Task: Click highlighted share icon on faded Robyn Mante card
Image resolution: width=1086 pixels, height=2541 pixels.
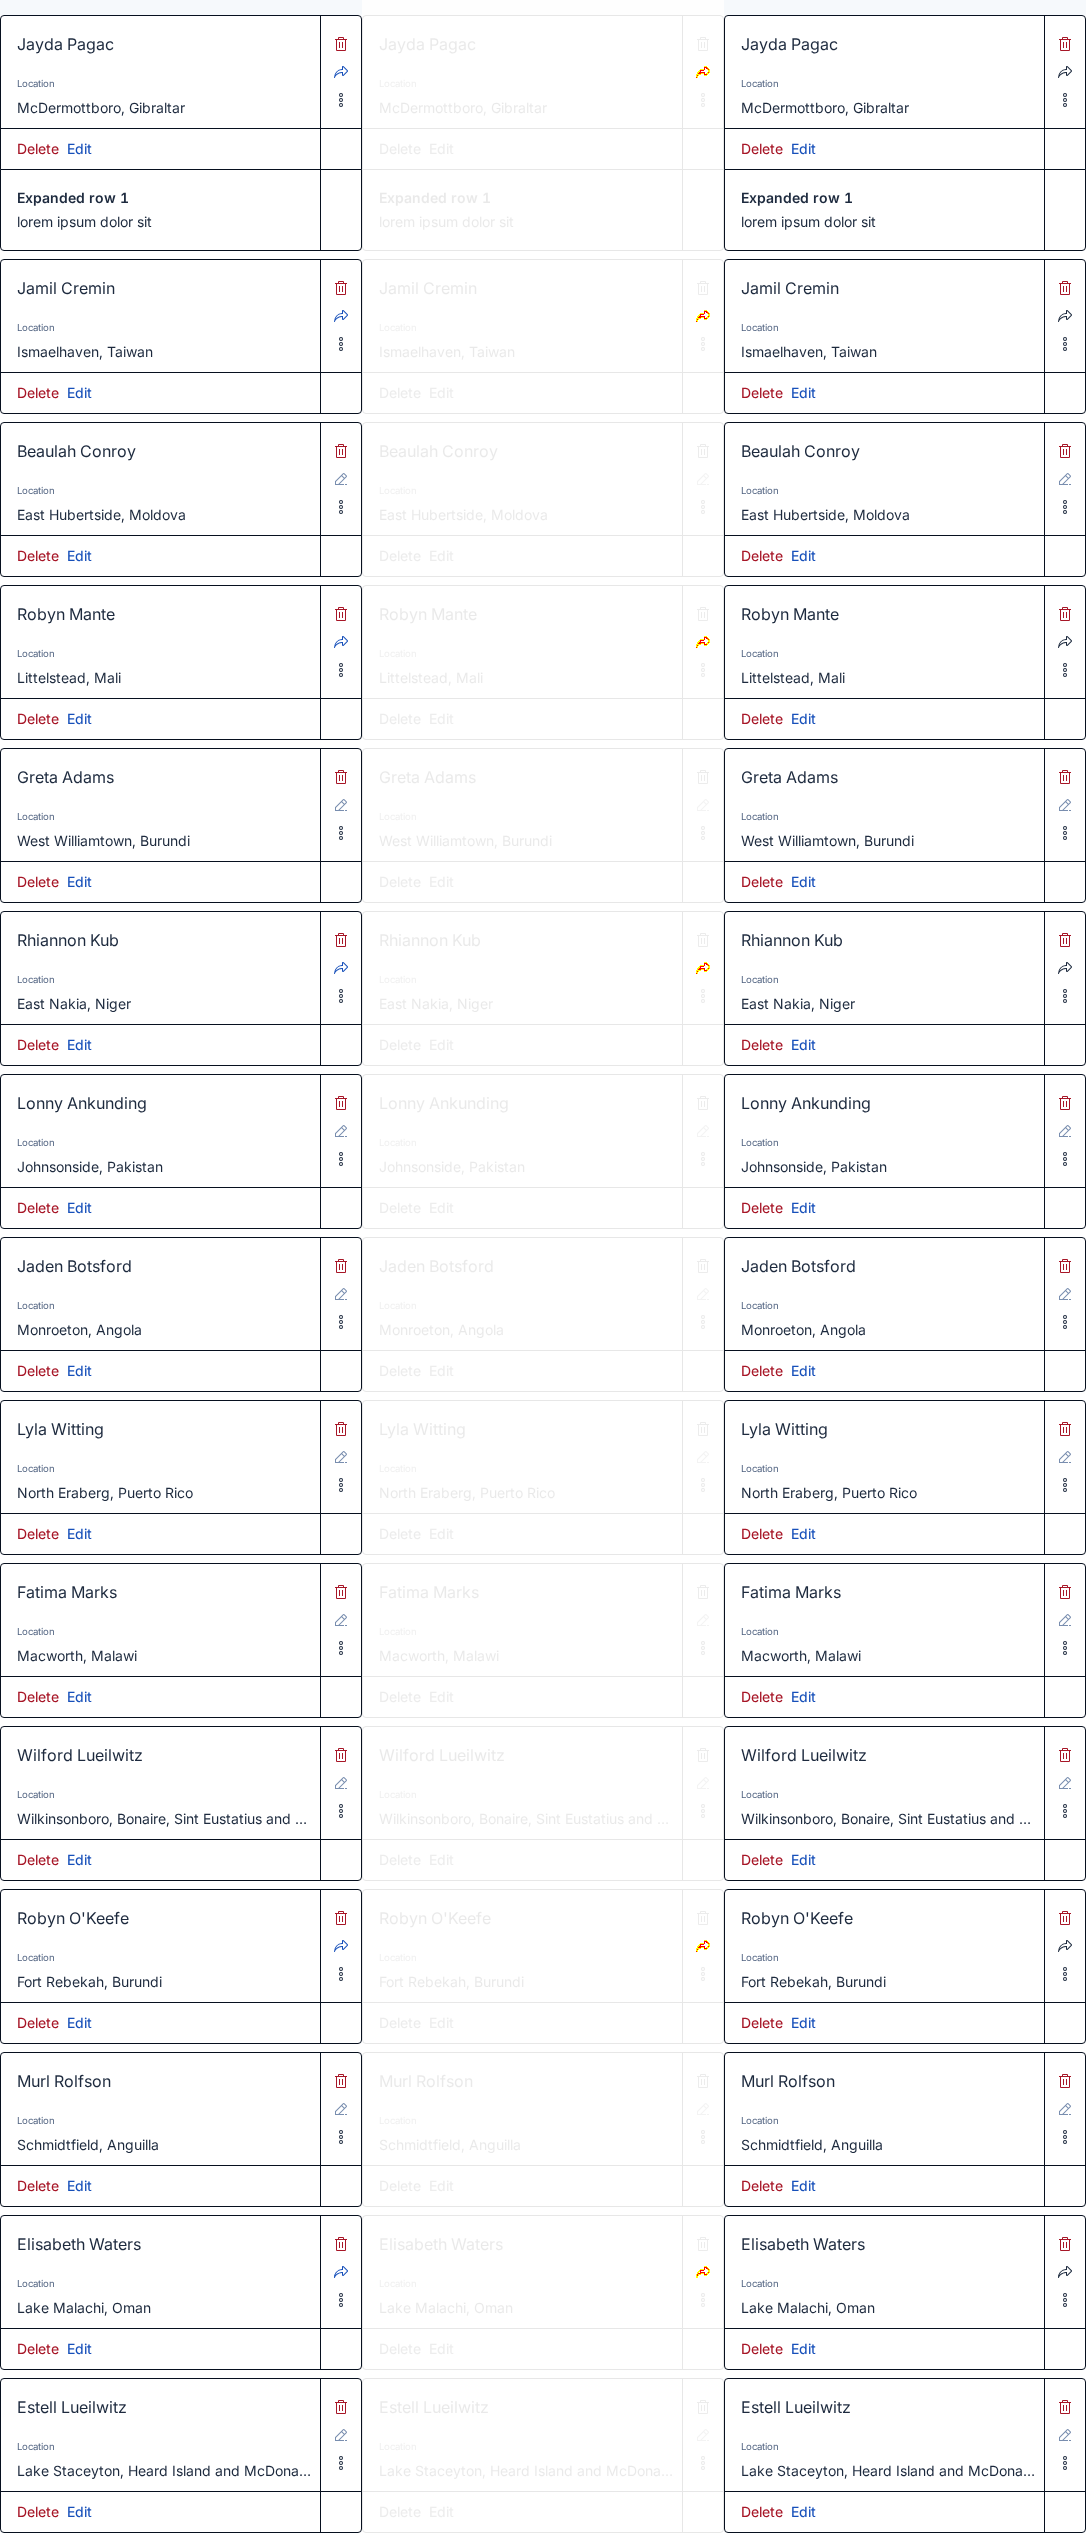Action: [x=703, y=642]
